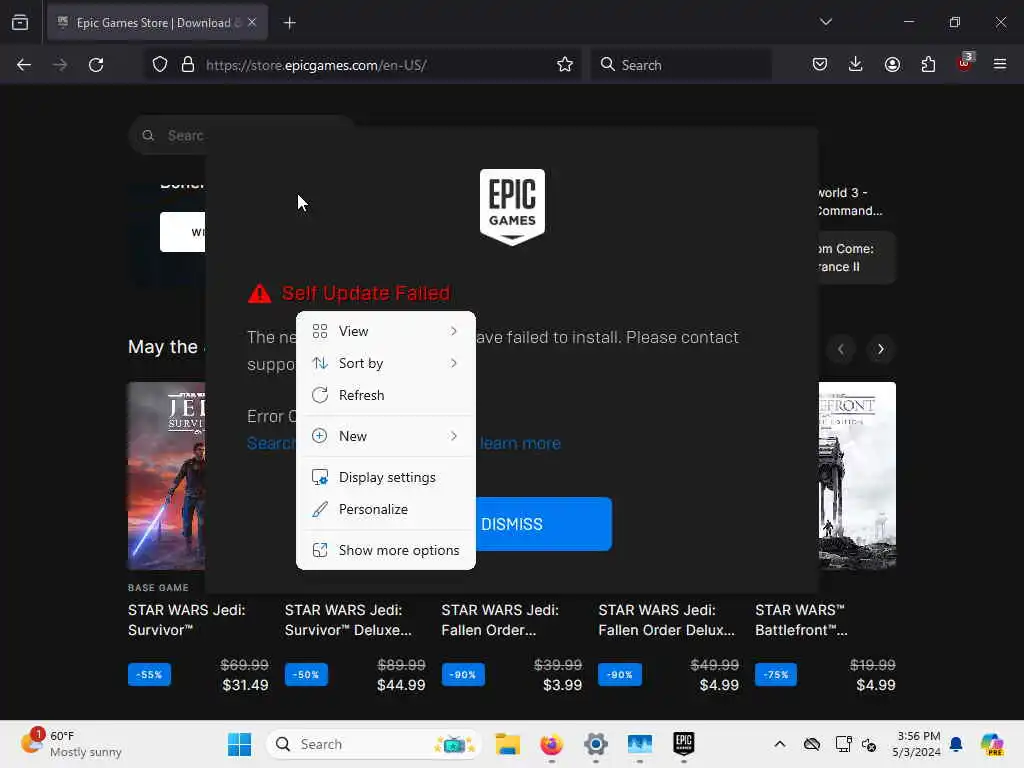Click the -75% discount badge
1024x768 pixels.
[x=776, y=675]
